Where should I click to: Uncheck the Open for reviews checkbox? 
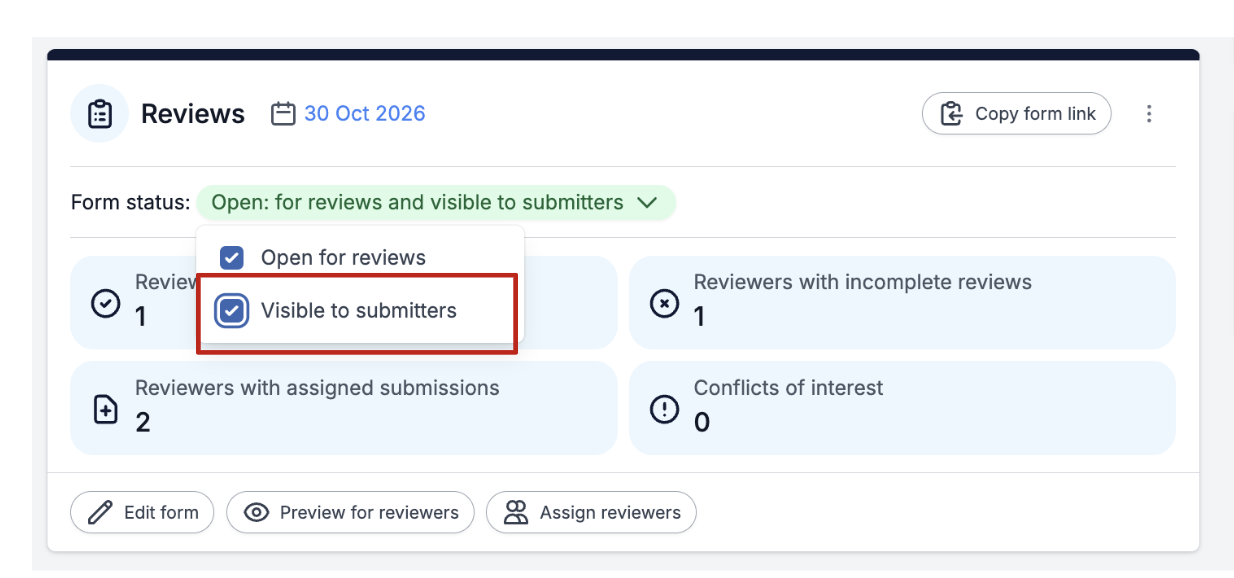(x=231, y=258)
